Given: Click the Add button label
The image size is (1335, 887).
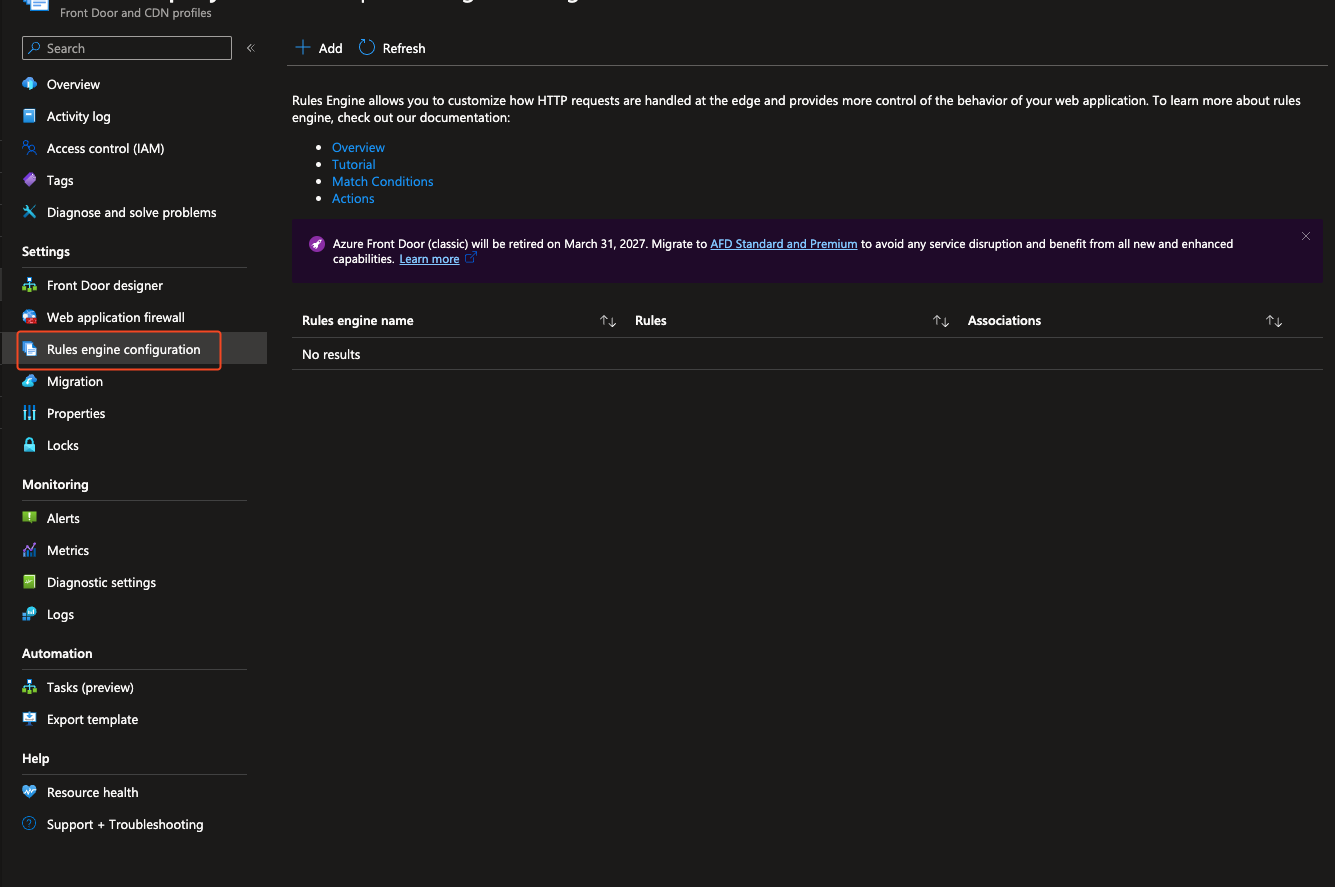Looking at the screenshot, I should coord(330,48).
